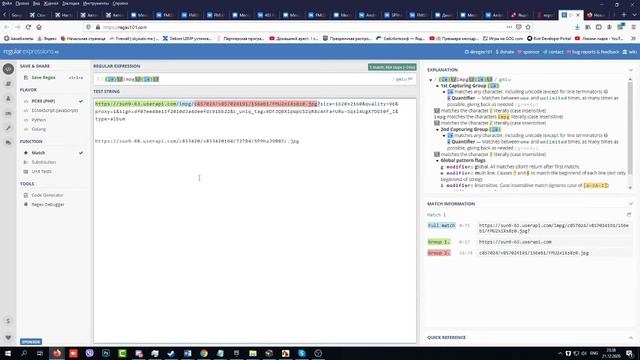The height and width of the screenshot is (360, 640).
Task: Open the Файл menu
Action: [x=7, y=3]
